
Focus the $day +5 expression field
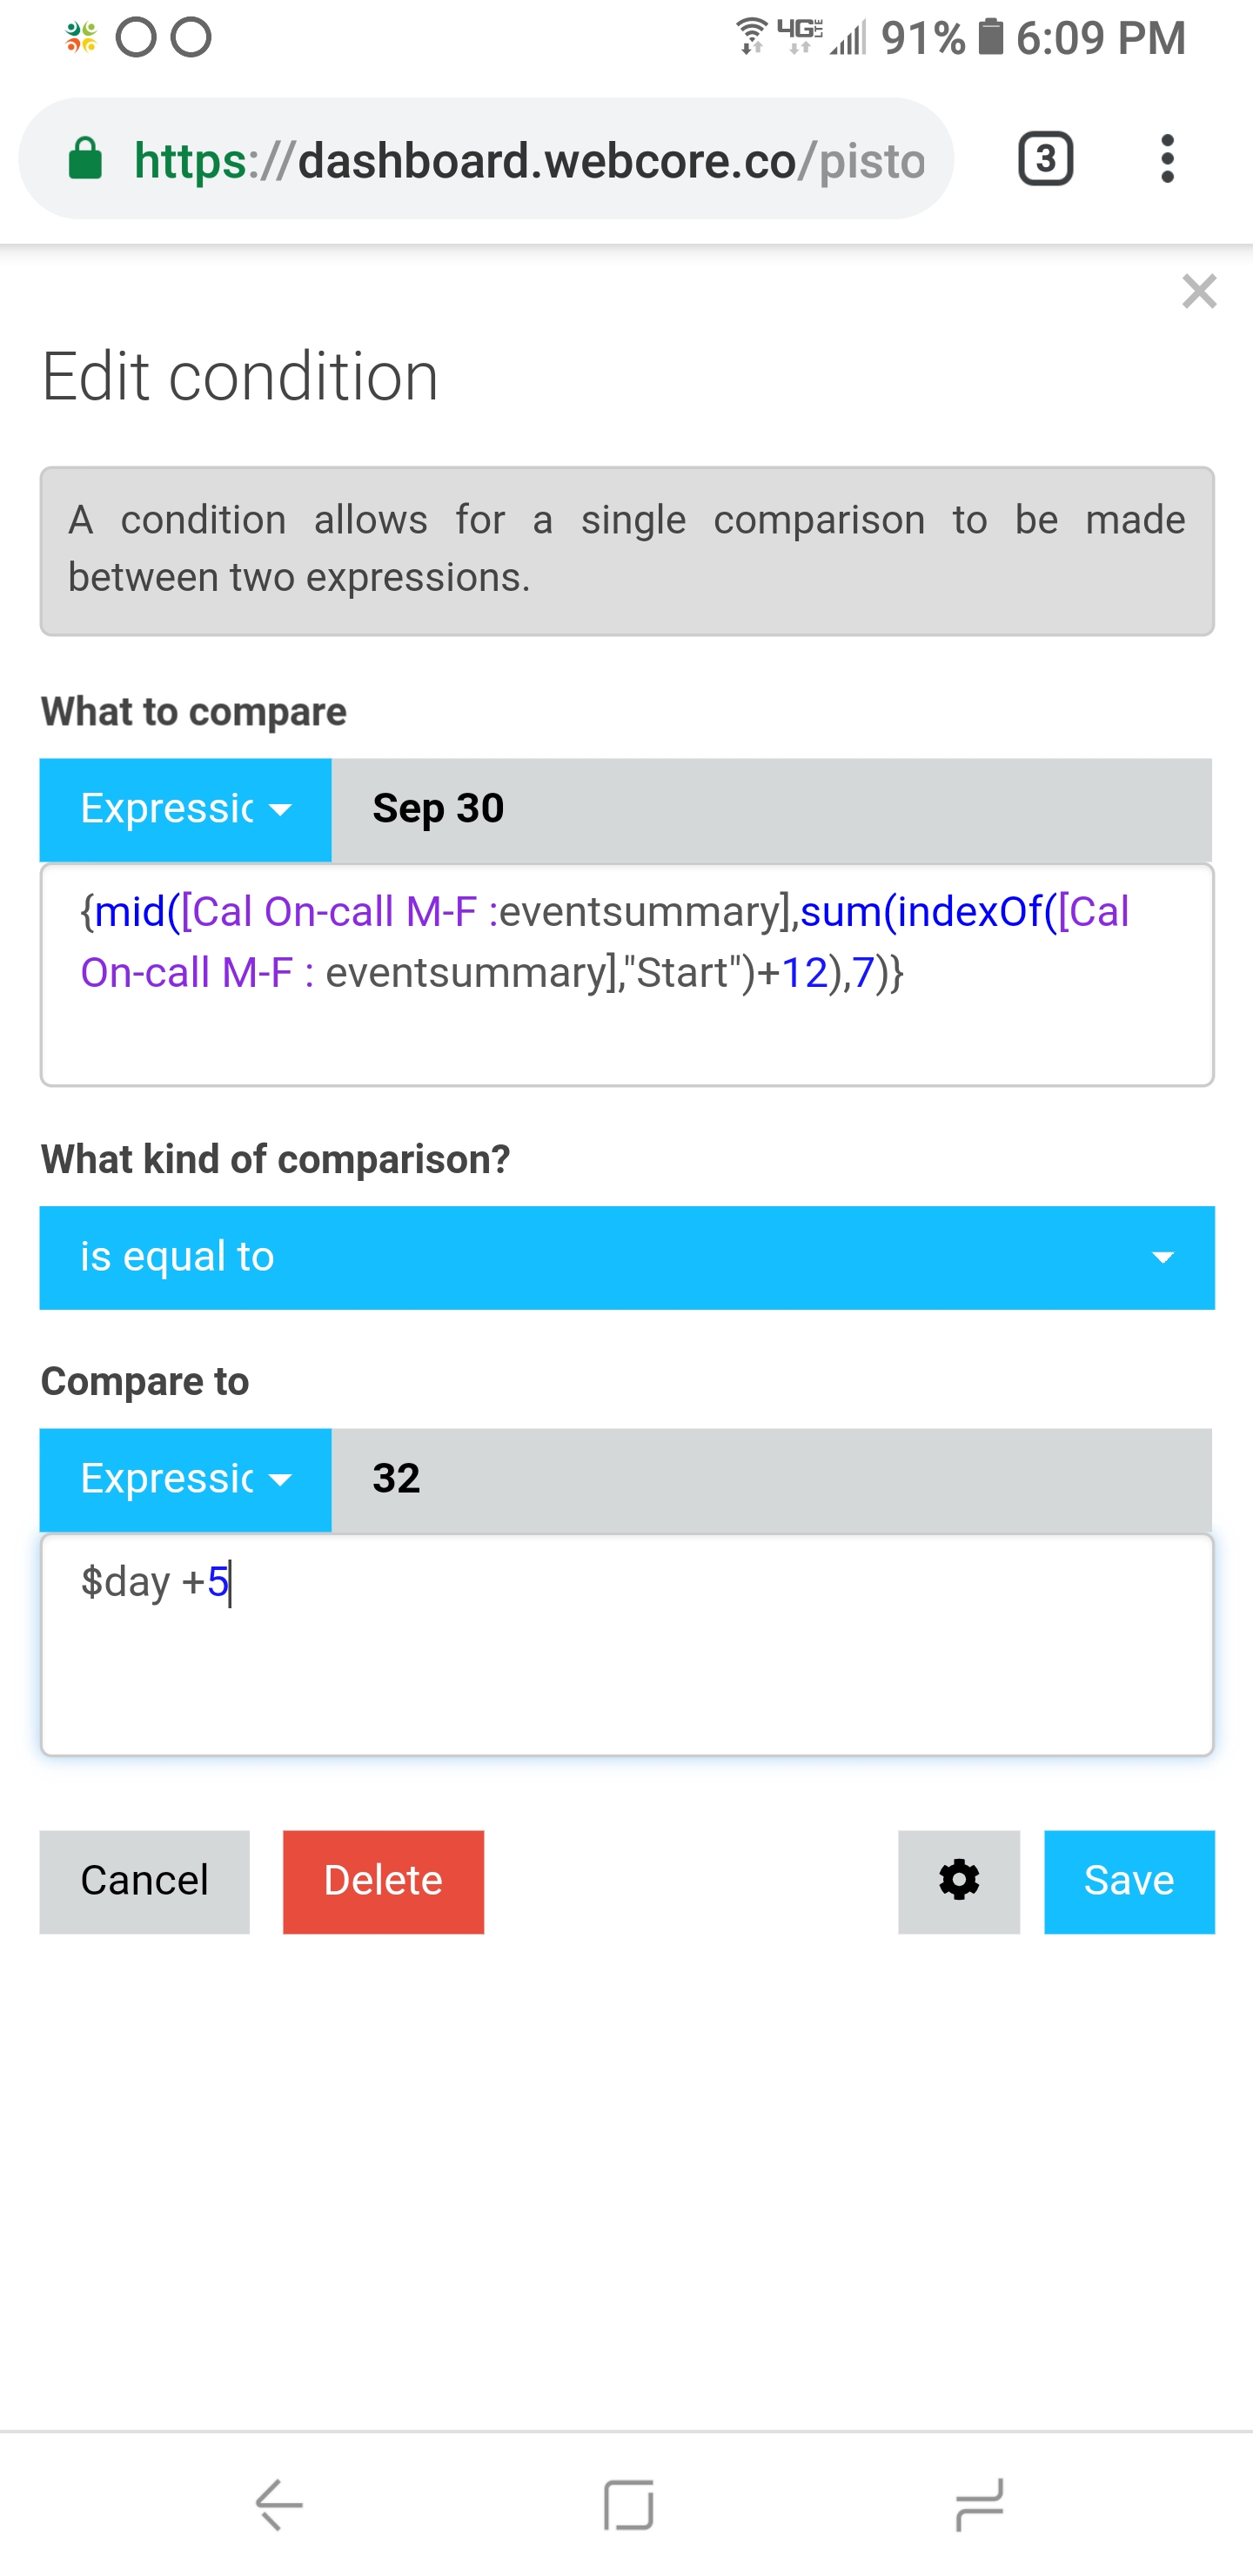tap(627, 1644)
